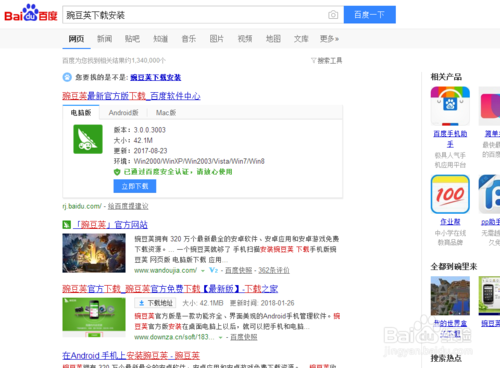Open the 贴吧 tab
The width and height of the screenshot is (500, 368).
pos(132,39)
